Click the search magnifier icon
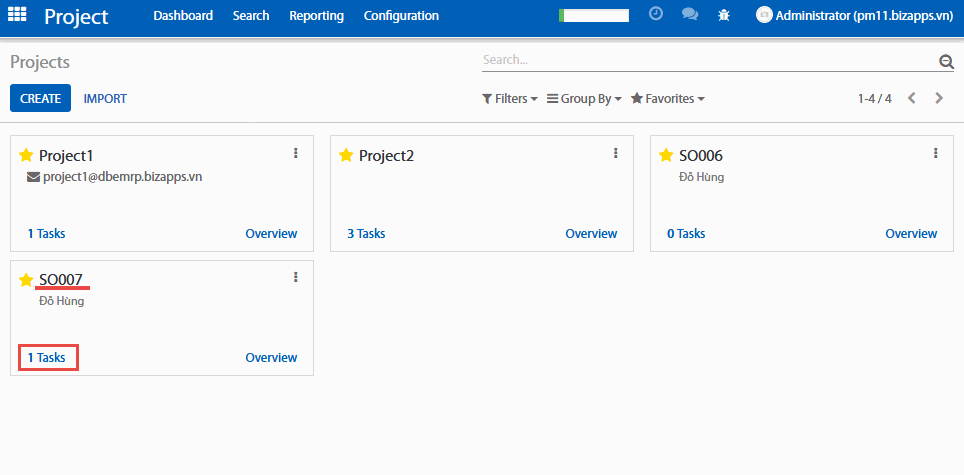This screenshot has height=475, width=964. point(946,62)
